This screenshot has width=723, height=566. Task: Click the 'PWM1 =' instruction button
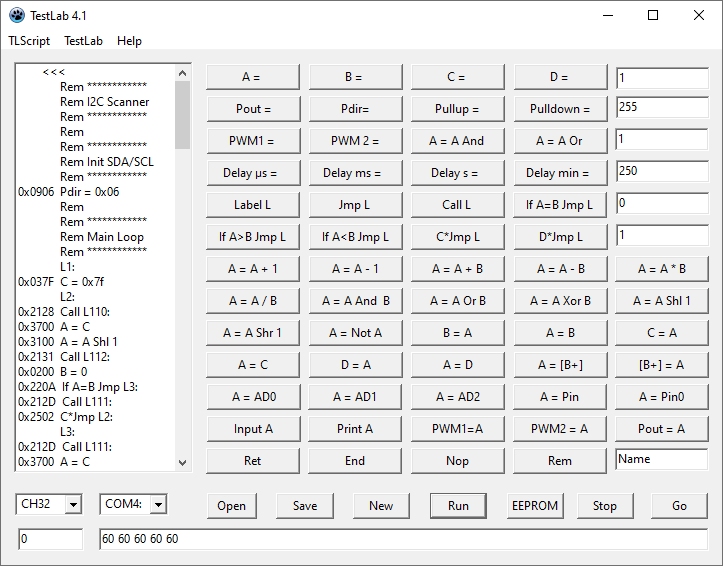(x=251, y=141)
